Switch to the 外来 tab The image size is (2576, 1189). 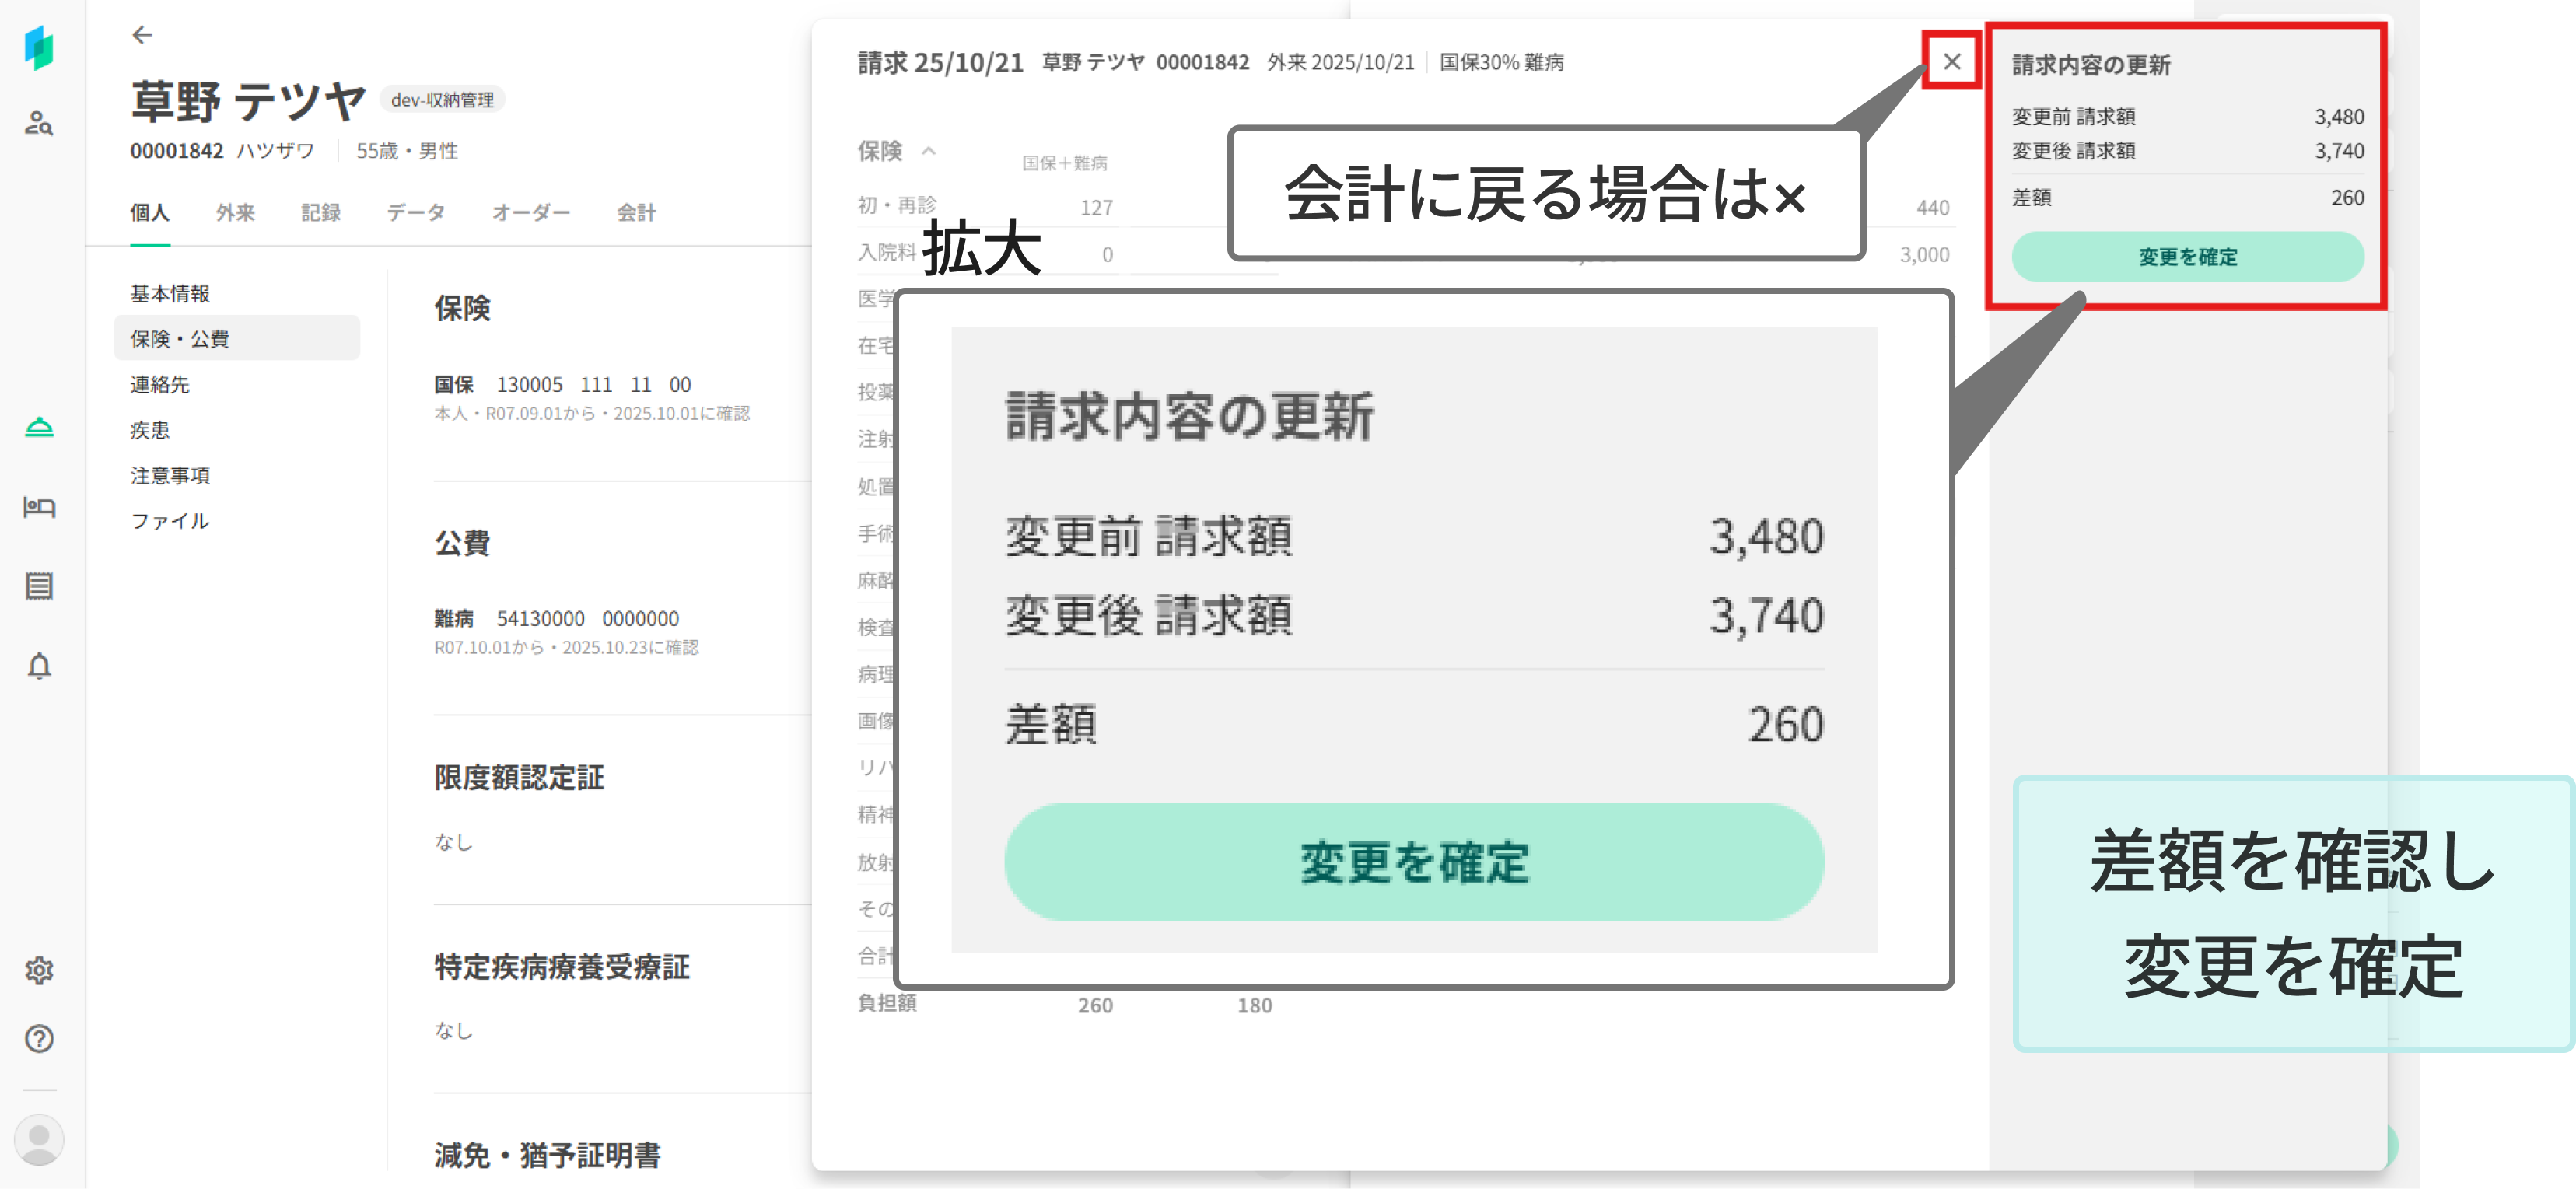235,213
